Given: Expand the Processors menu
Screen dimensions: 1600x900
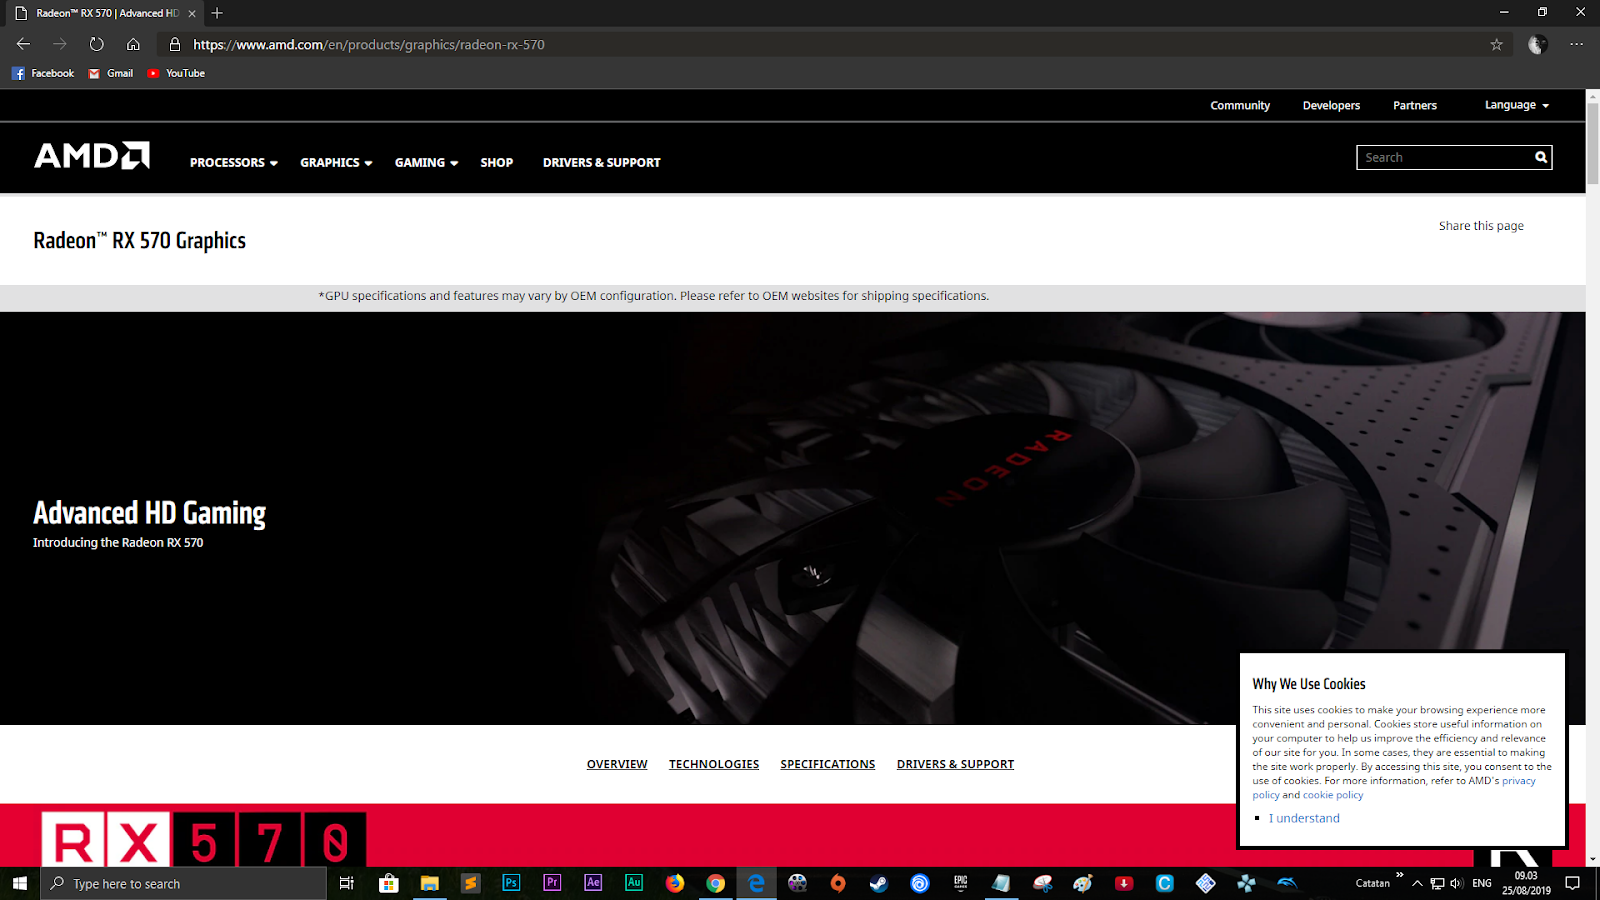Looking at the screenshot, I should 234,162.
